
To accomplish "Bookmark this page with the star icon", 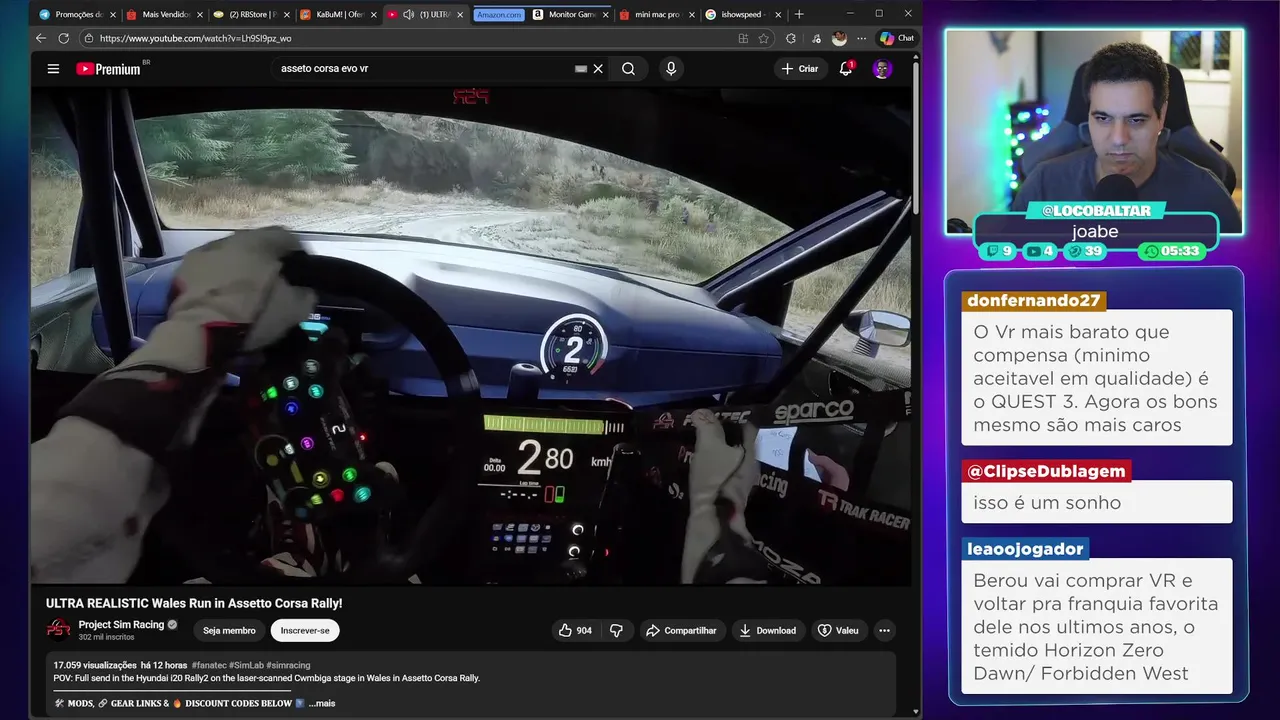I will click(764, 38).
